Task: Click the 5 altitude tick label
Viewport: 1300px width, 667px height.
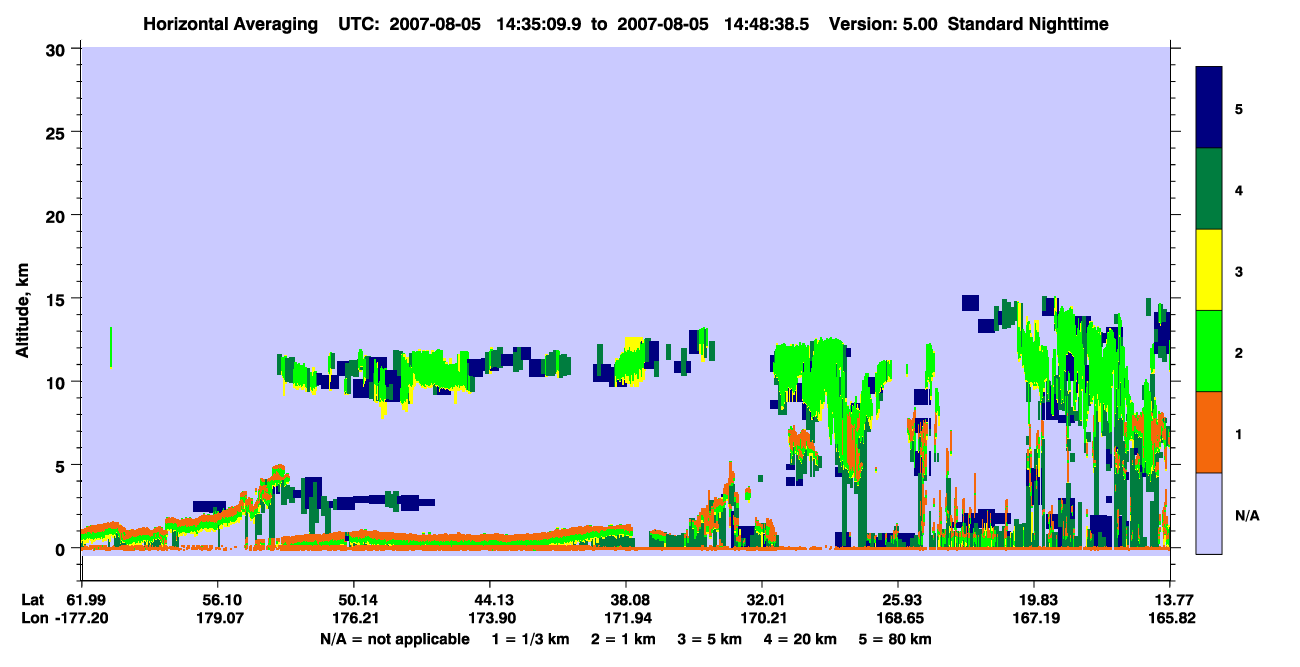Action: pos(62,465)
